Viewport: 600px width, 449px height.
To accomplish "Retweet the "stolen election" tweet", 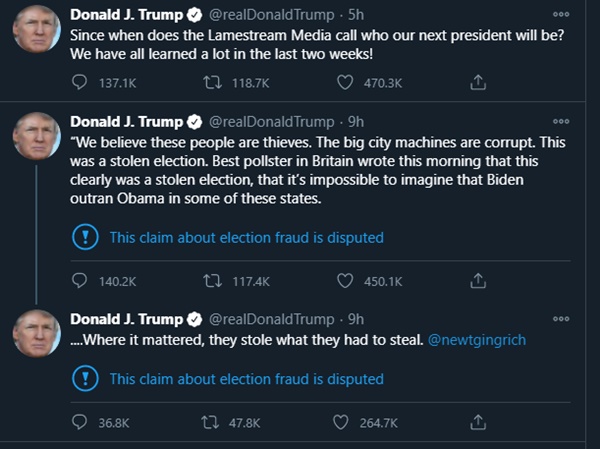I will [213, 281].
